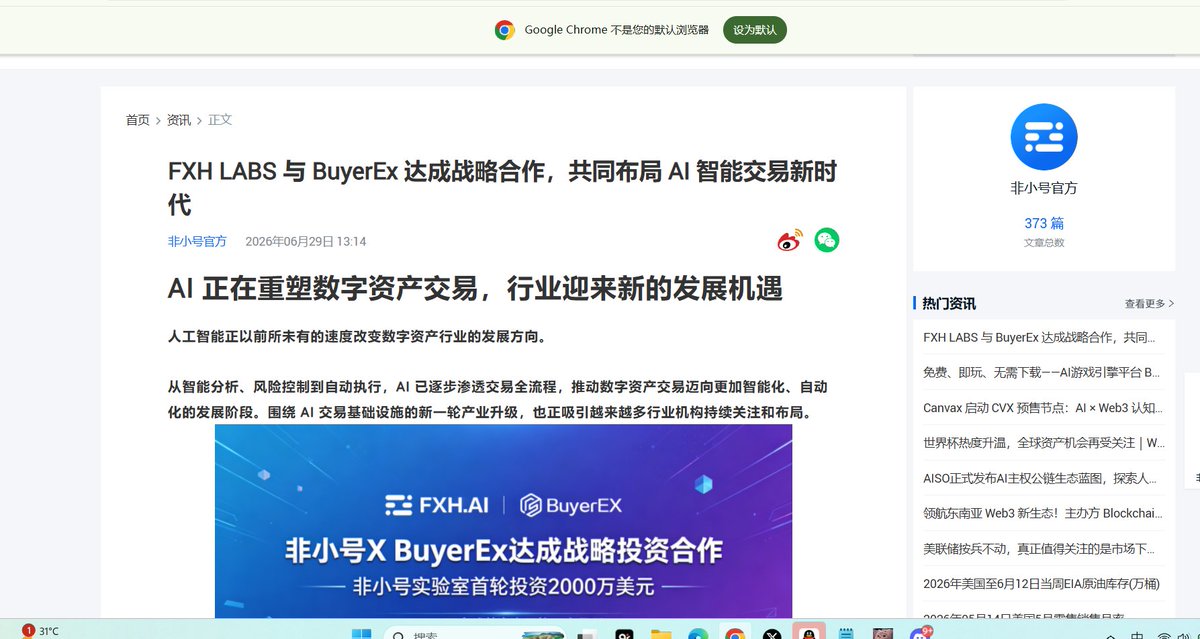Click the FXH.AI BuyerEX banner image
Screen dimensions: 1200x639
[503, 521]
